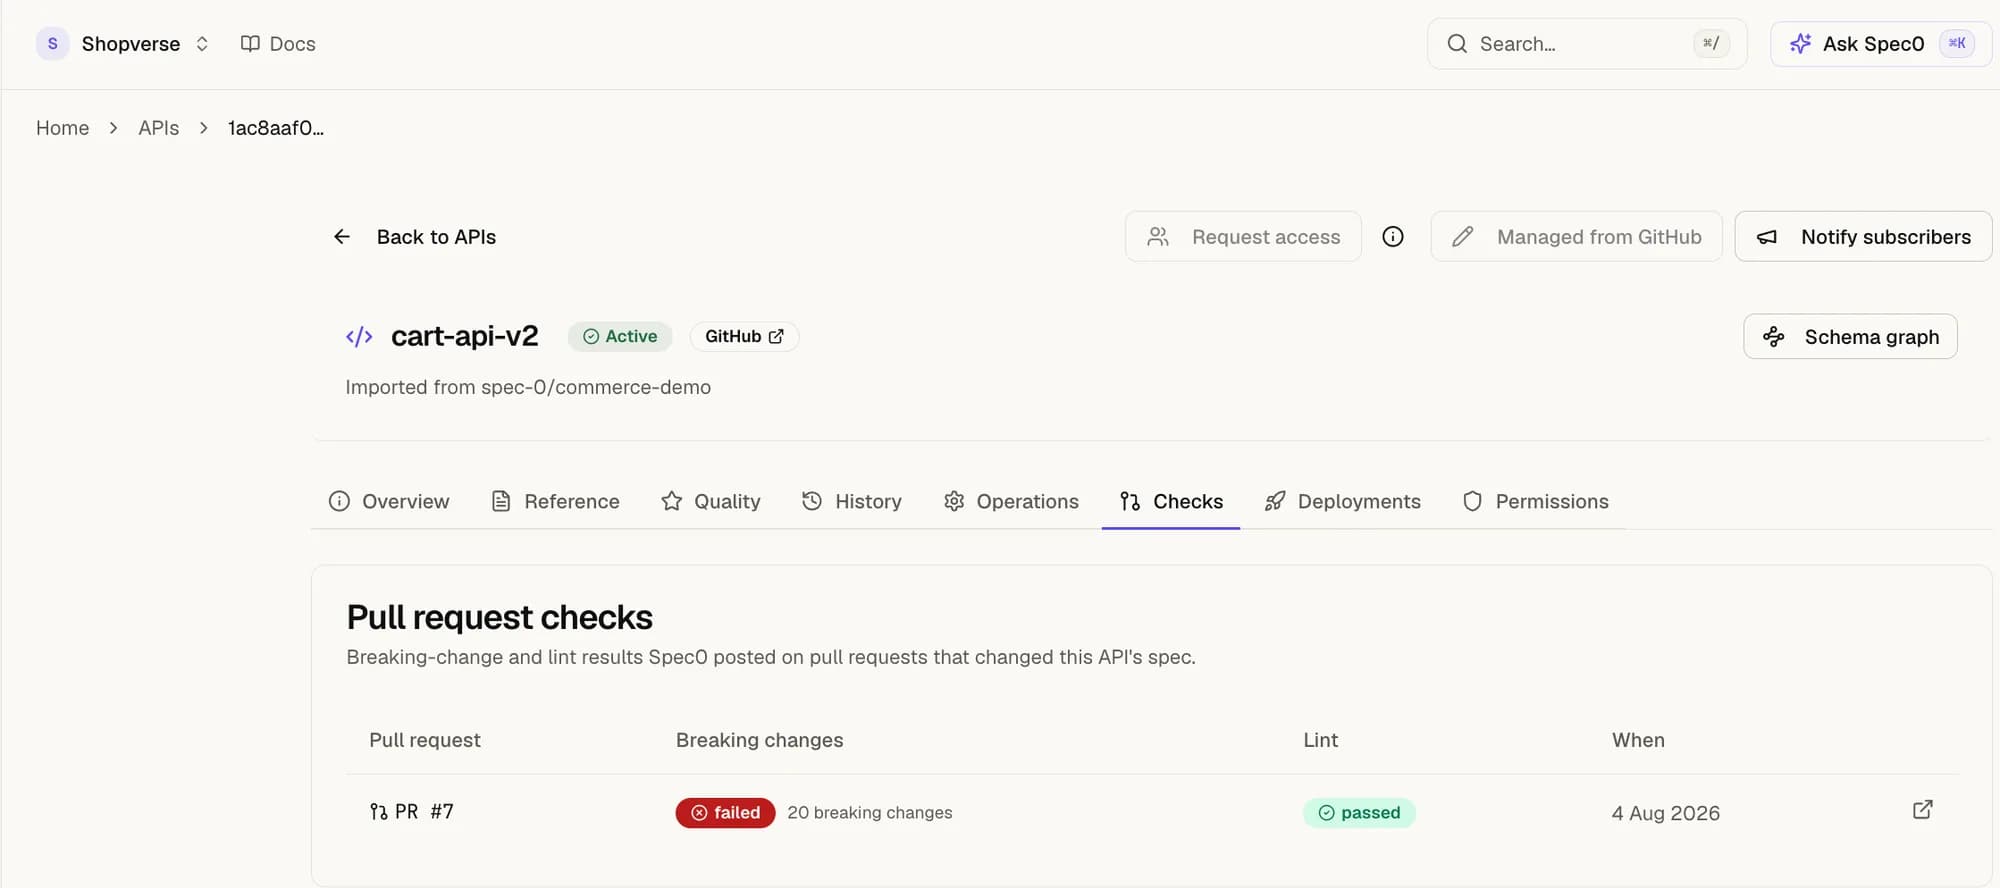This screenshot has height=888, width=2000.
Task: Click the 1ac8aaf0… breadcrumb
Action: point(276,128)
